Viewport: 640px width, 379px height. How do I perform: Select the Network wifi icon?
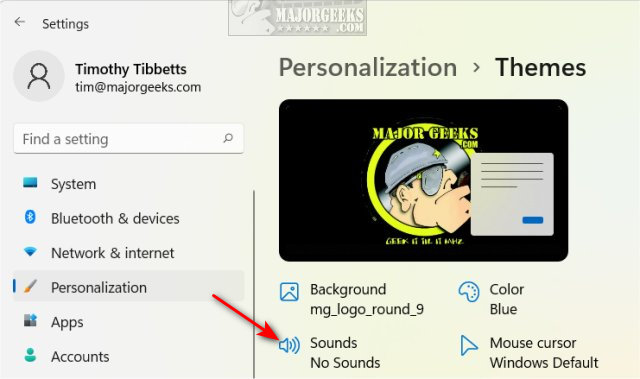click(30, 251)
